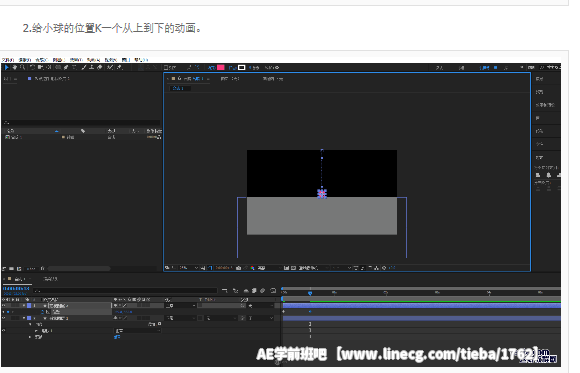Select the Hand tool
Screen dimensions: 580x373
tap(15, 67)
